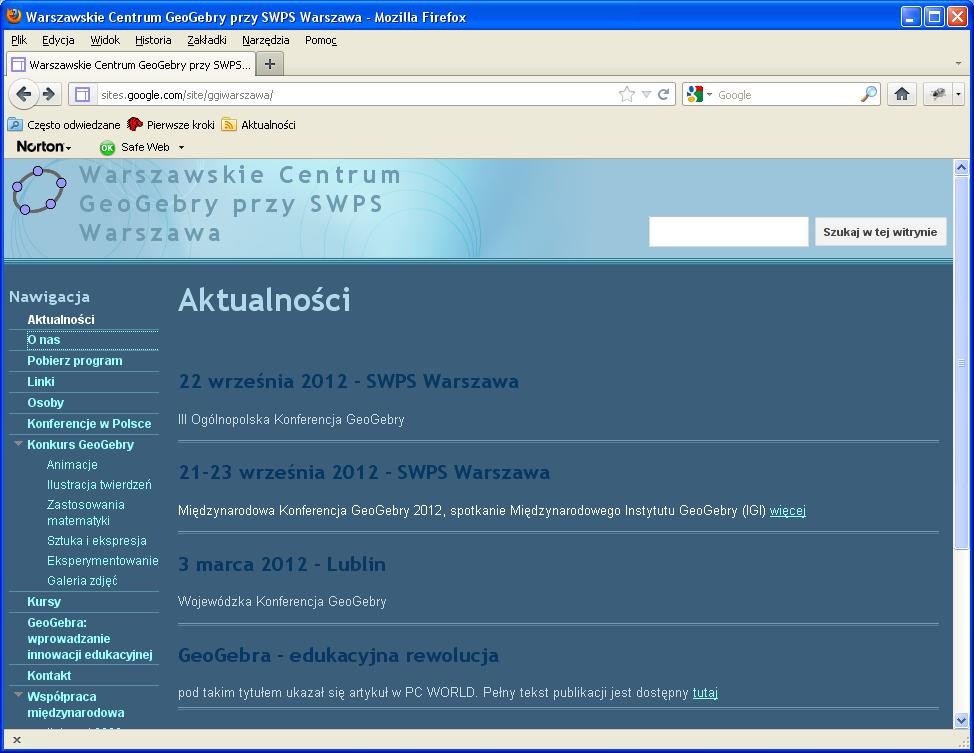Viewport: 974px width, 753px height.
Task: Open the Aktualności RSS feed bookmark
Action: (x=259, y=125)
